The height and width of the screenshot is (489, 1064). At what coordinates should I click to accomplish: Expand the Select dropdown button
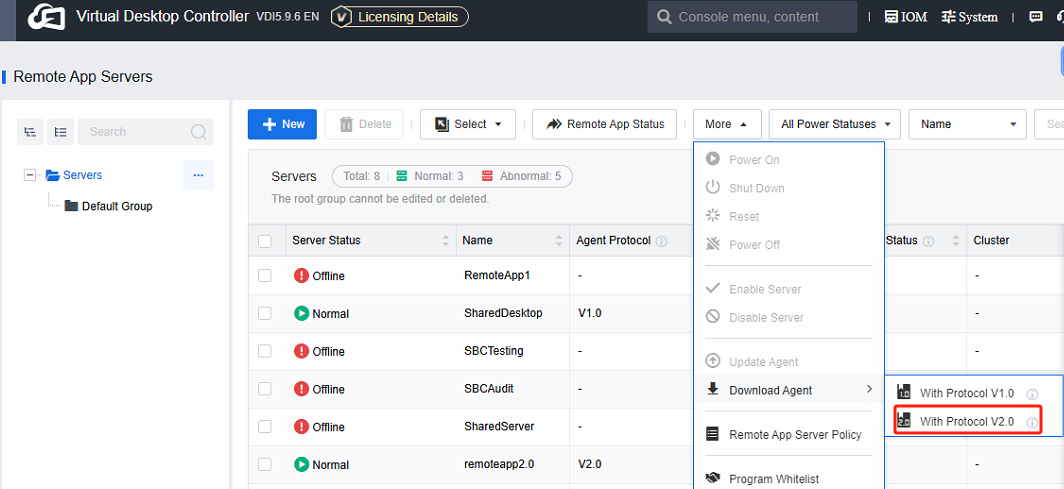[x=468, y=124]
